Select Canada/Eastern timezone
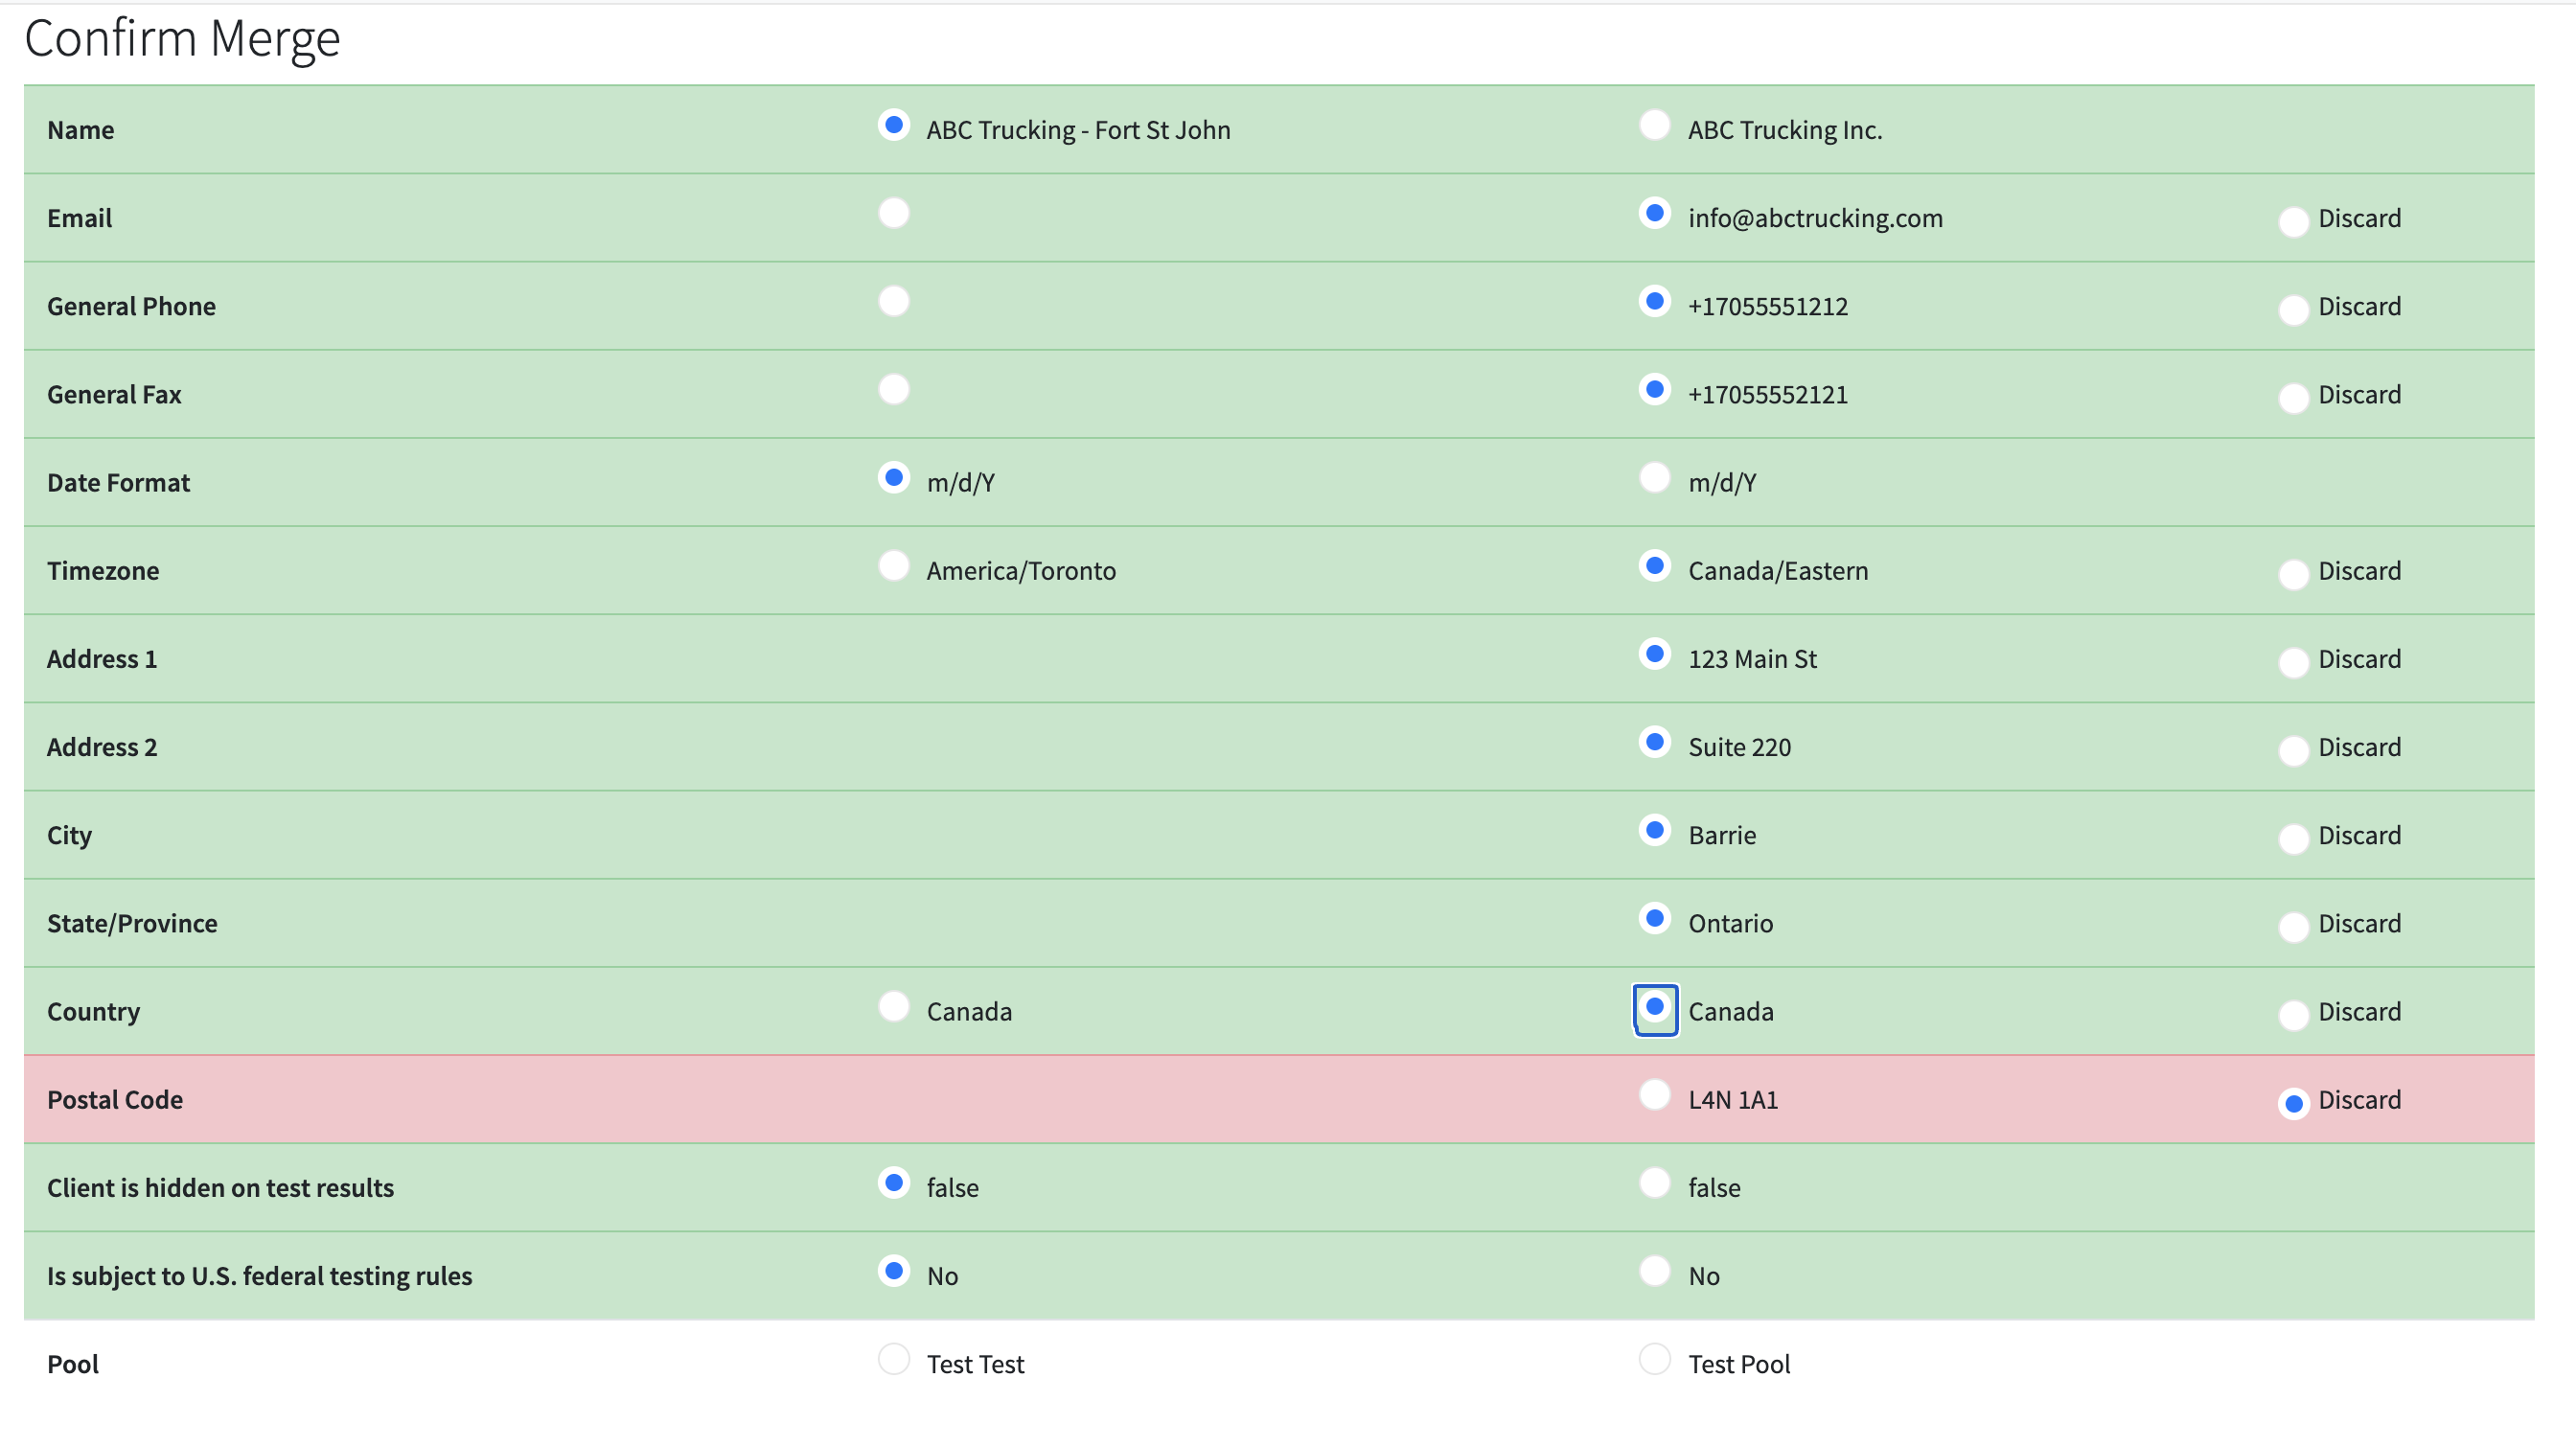 (x=1655, y=565)
